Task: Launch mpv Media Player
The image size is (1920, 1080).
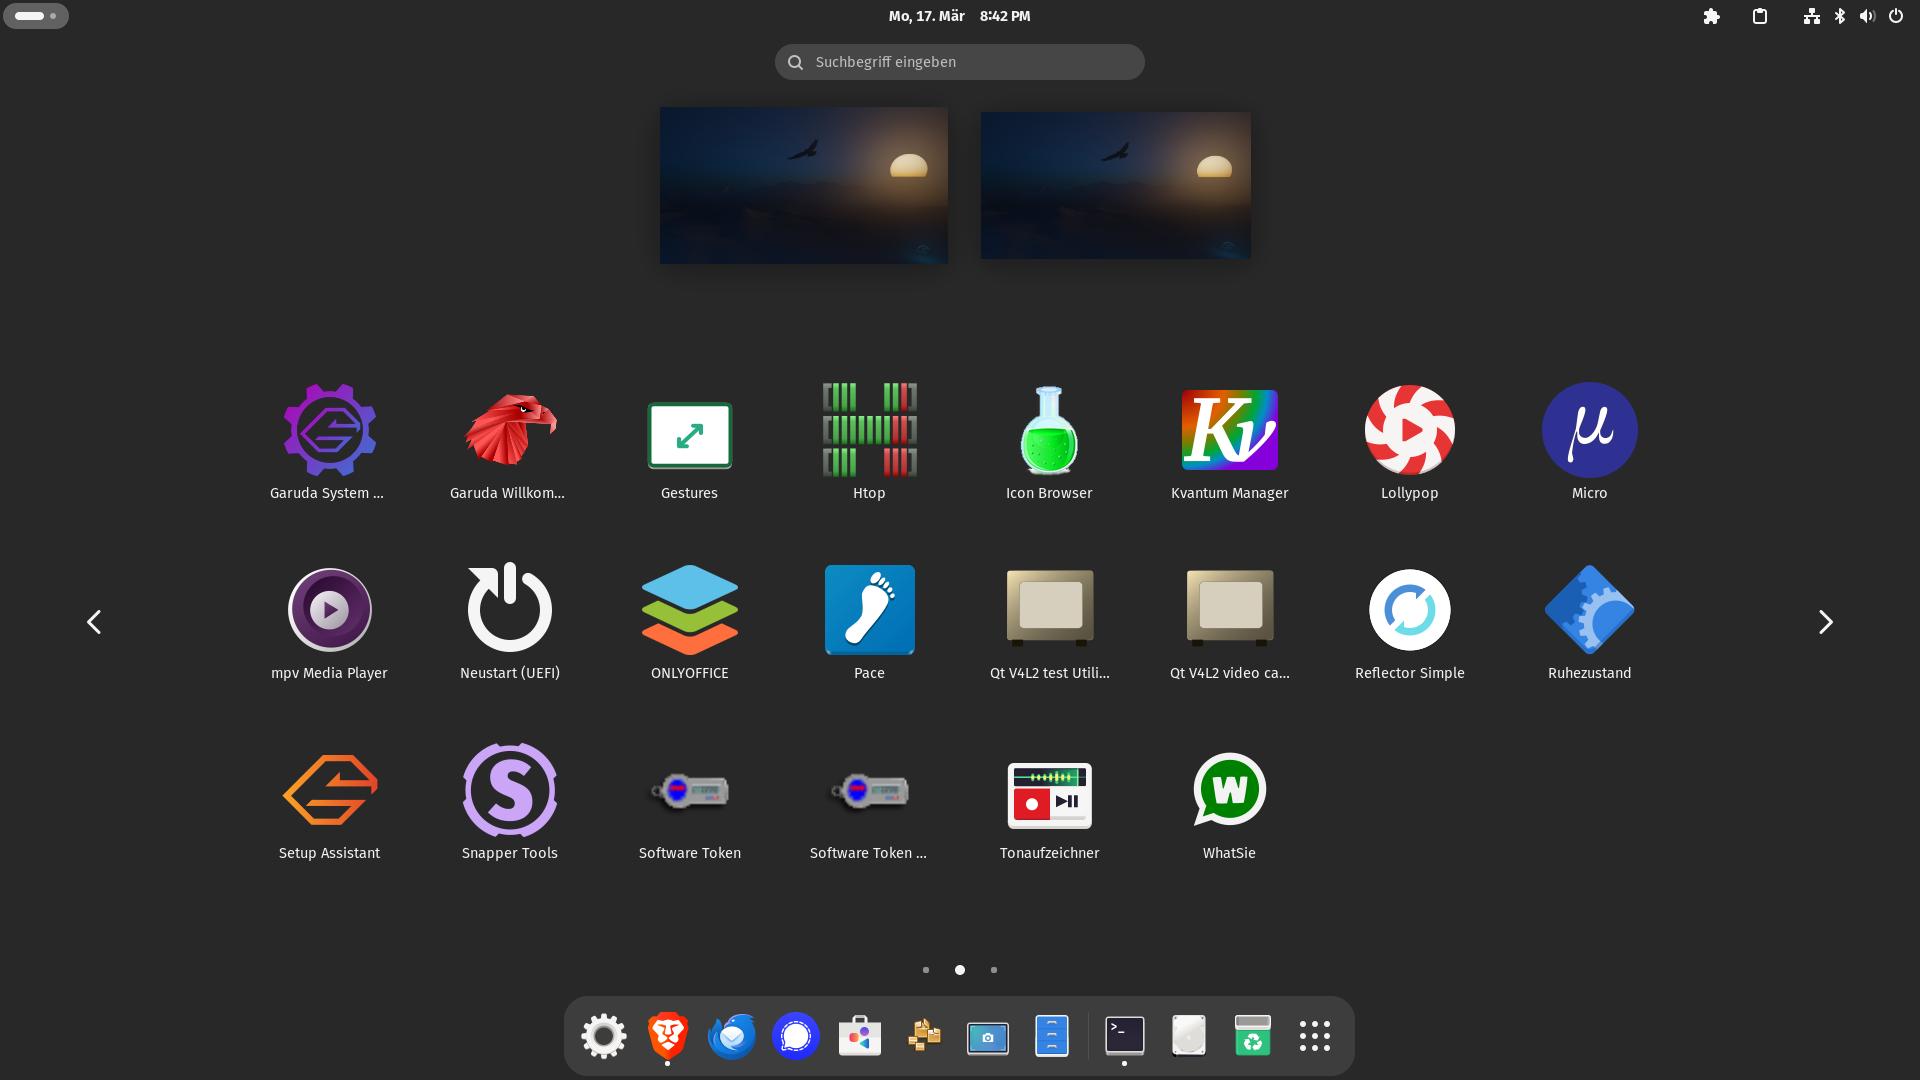Action: pyautogui.click(x=329, y=611)
